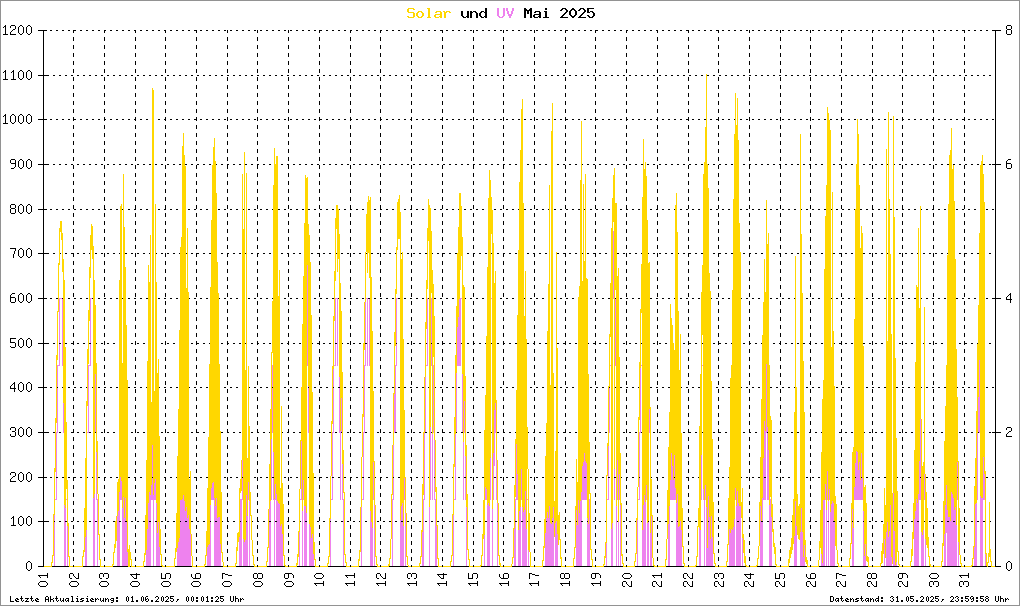Click the 0 label on right UV axis
The width and height of the screenshot is (1020, 606).
(1008, 566)
